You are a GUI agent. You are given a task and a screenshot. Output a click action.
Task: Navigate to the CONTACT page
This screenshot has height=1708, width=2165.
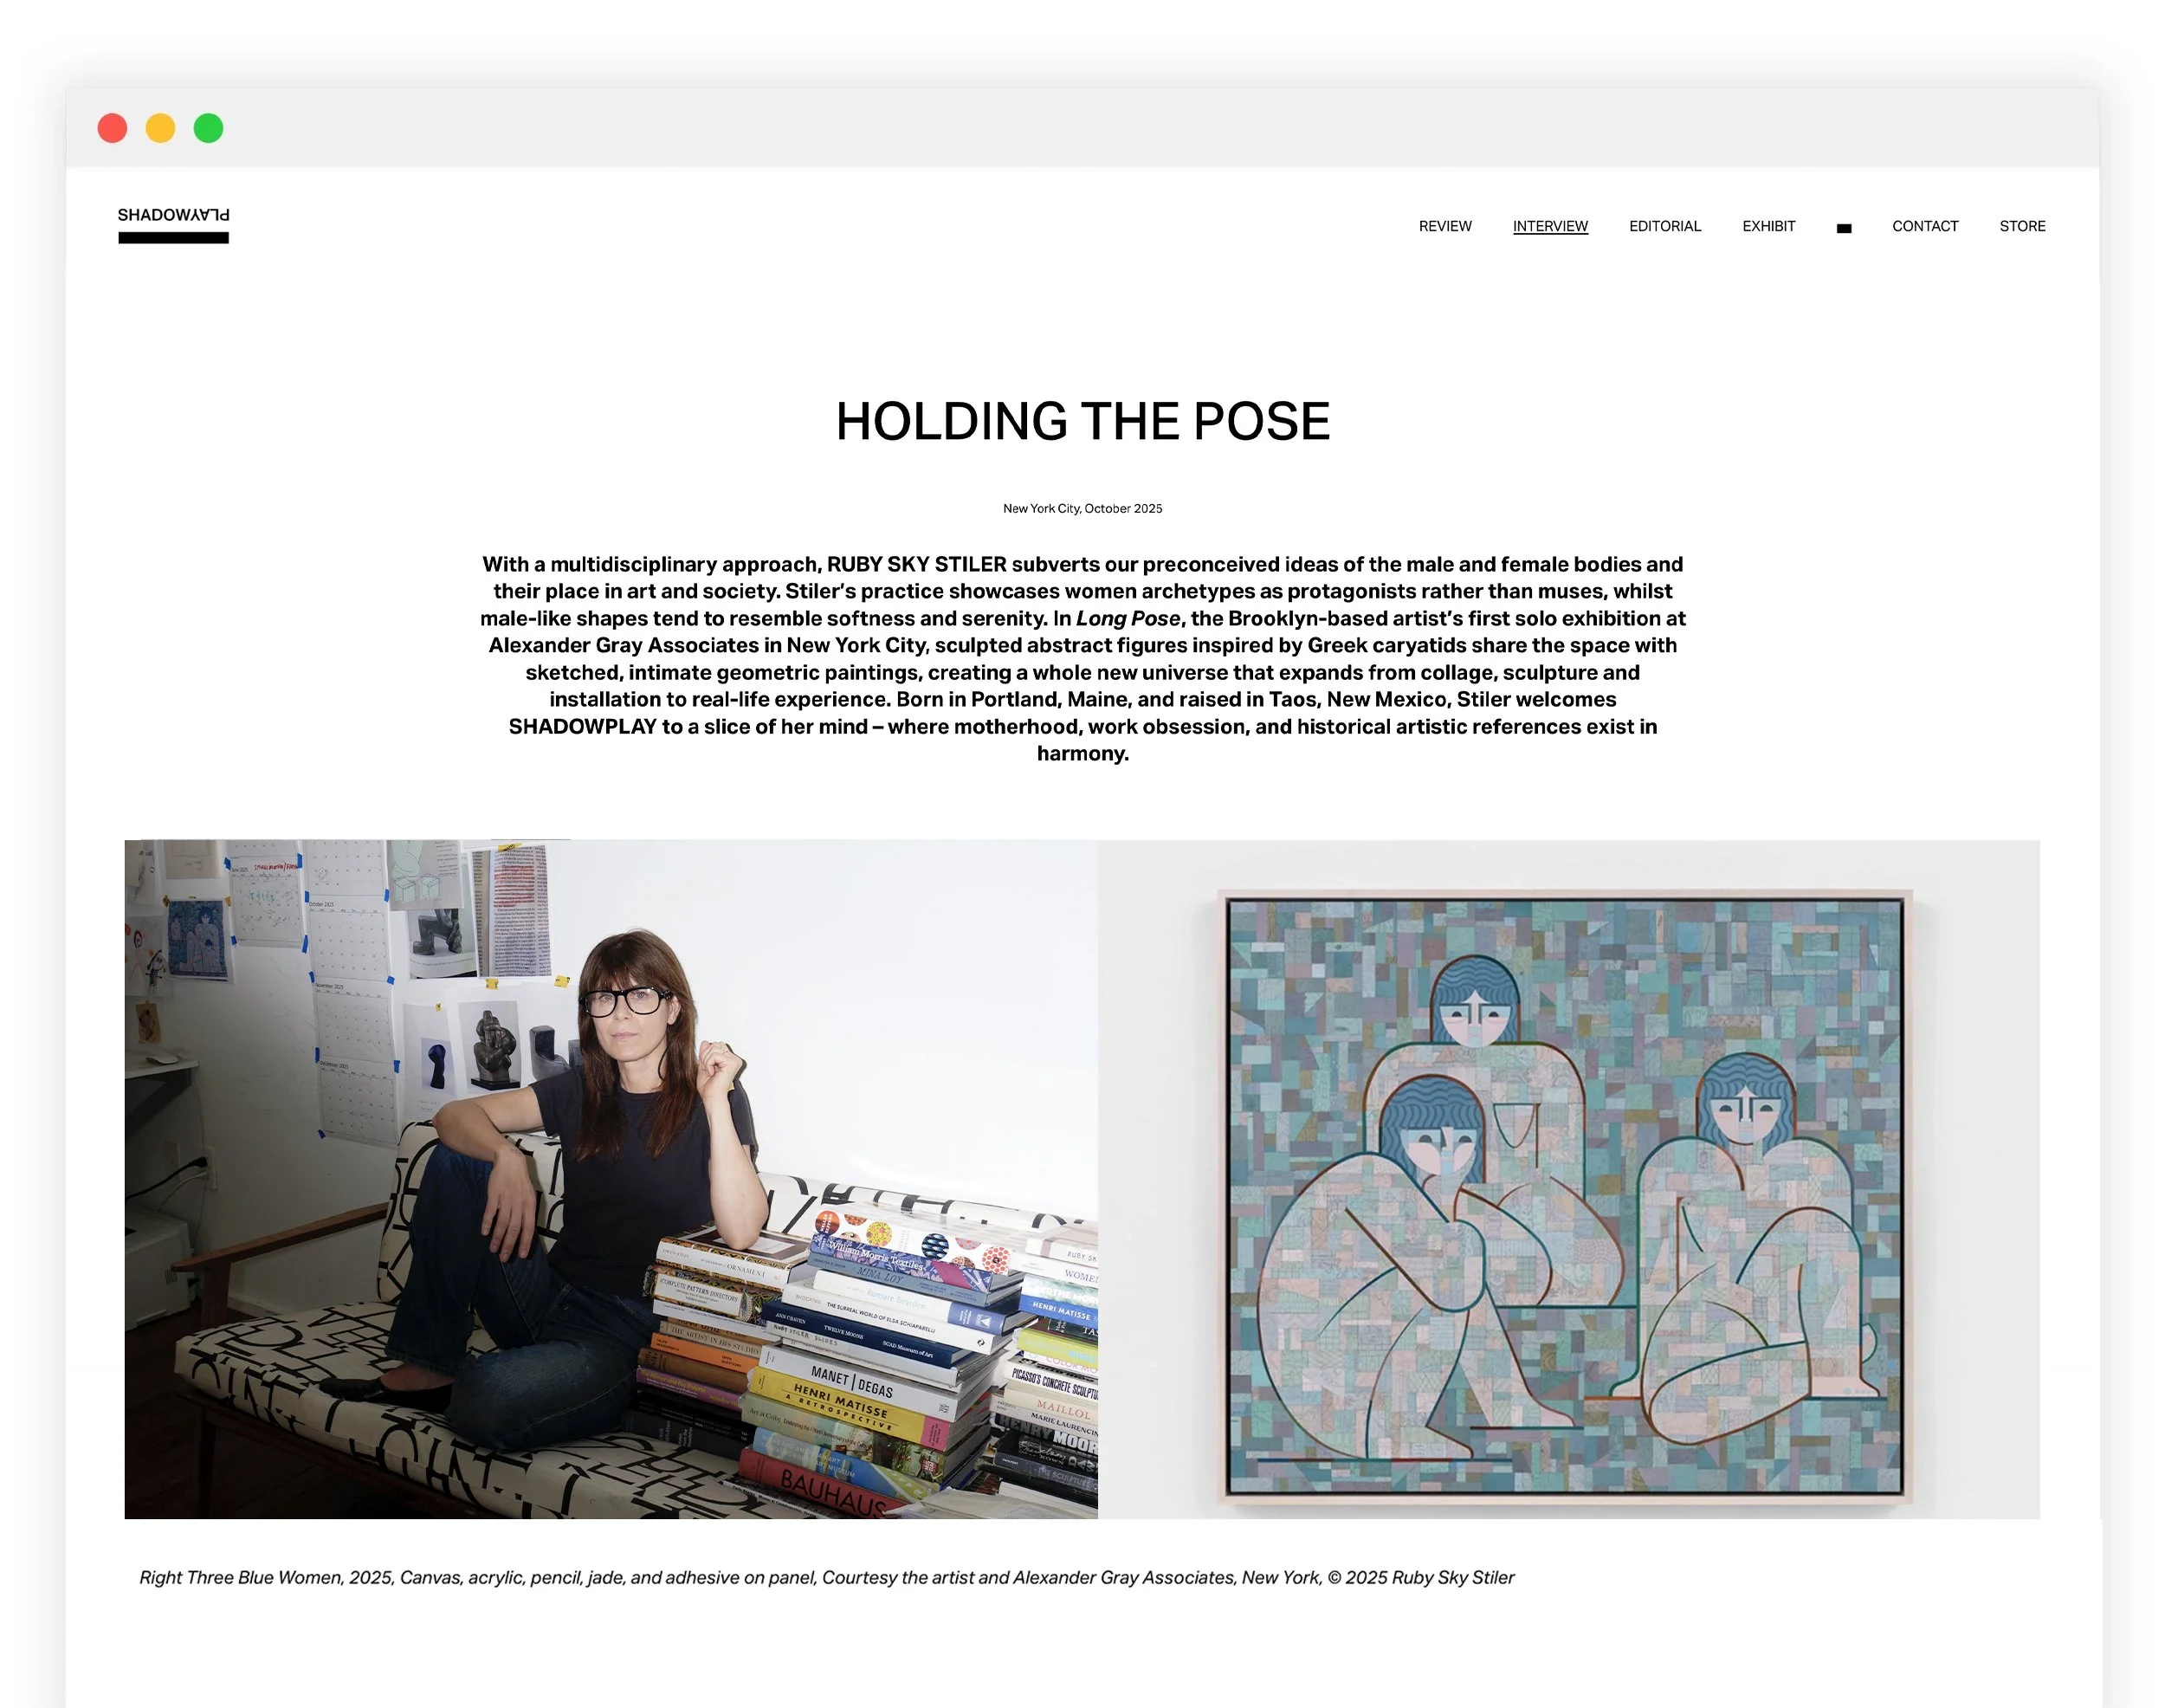coord(1924,226)
